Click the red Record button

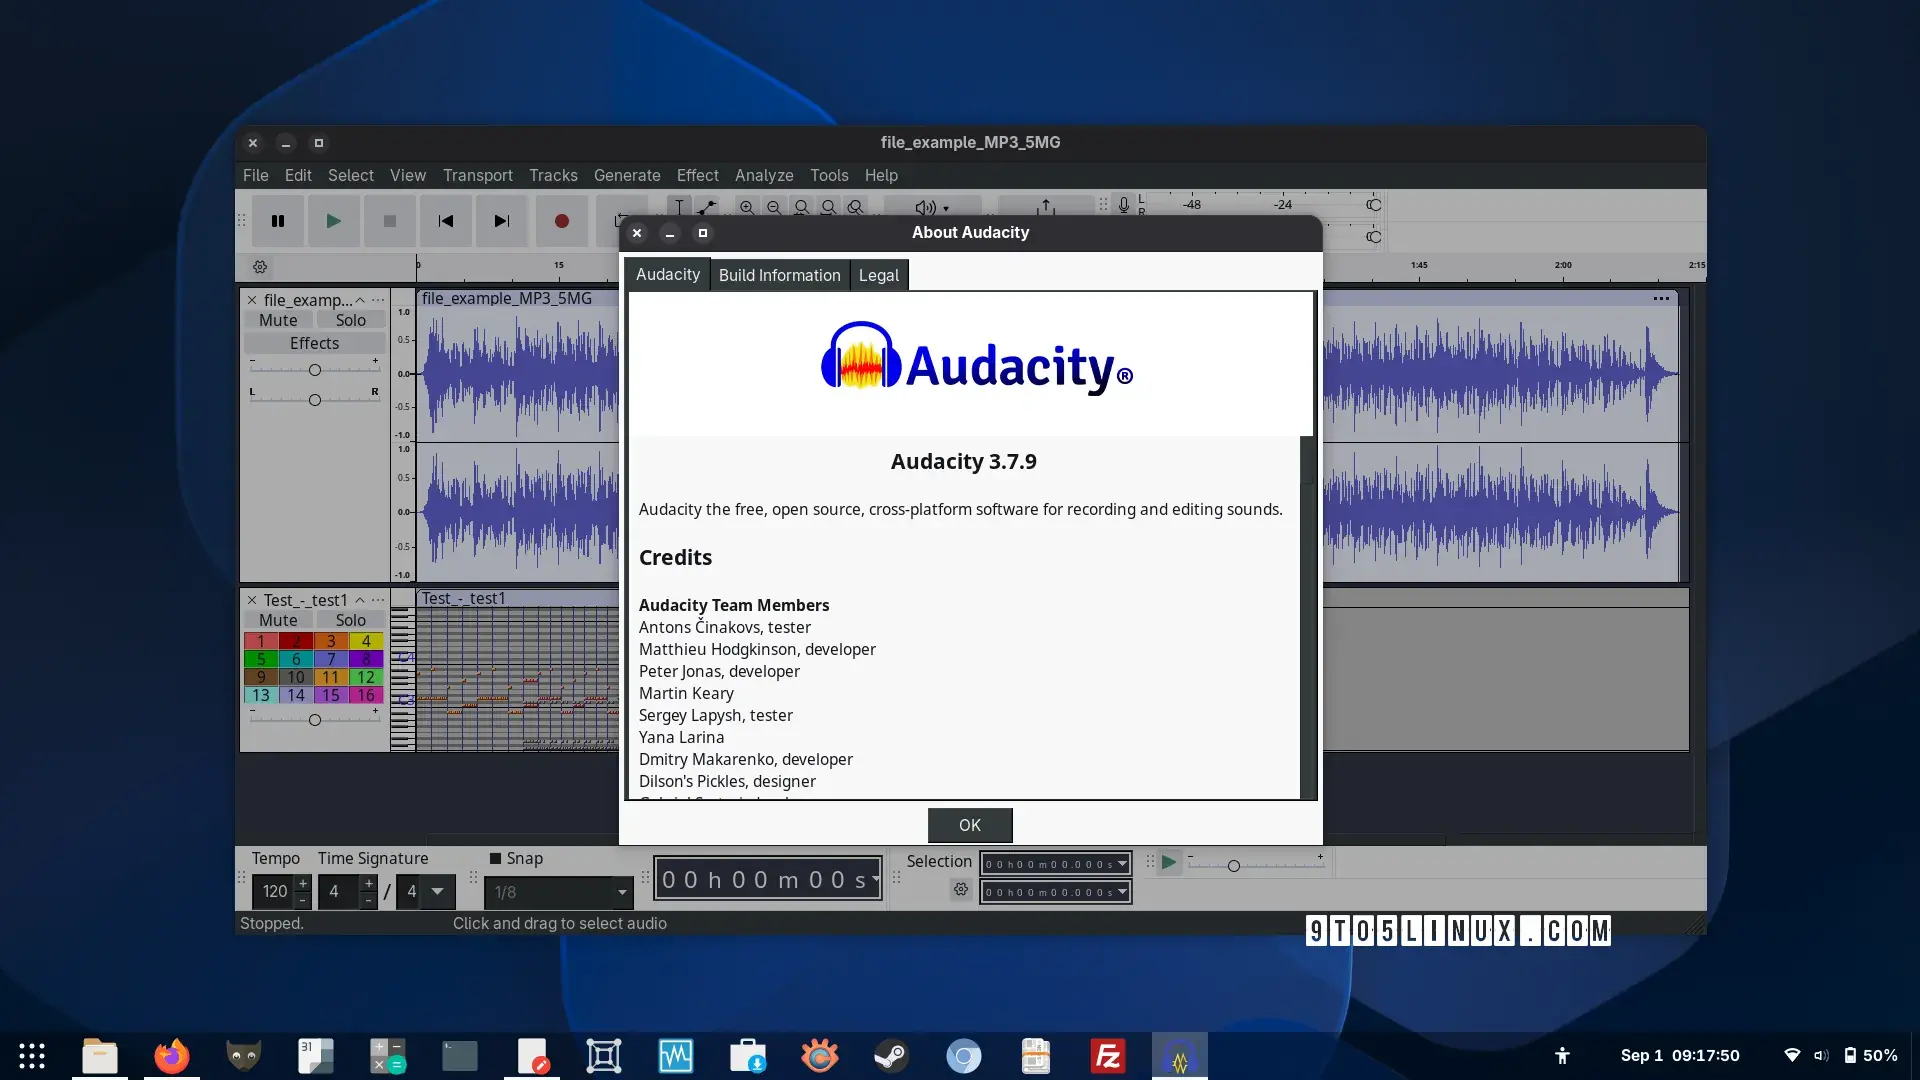pos(561,221)
